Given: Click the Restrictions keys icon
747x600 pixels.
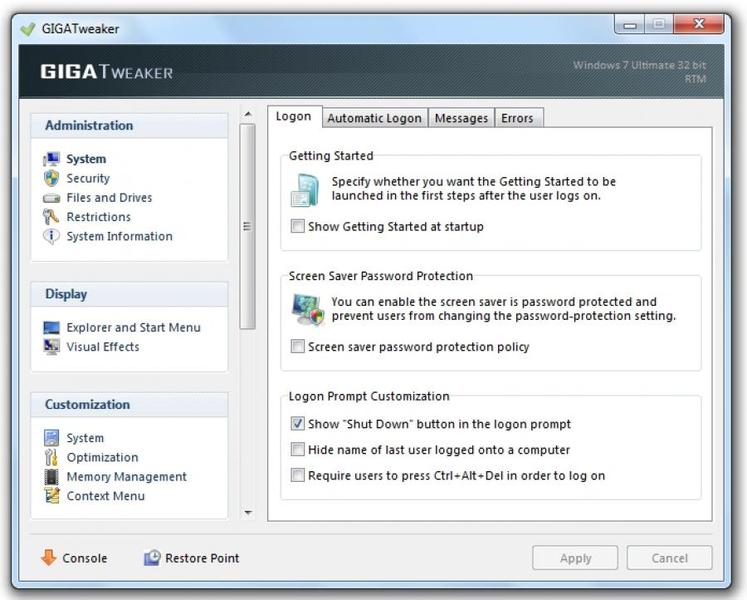Looking at the screenshot, I should pyautogui.click(x=51, y=217).
